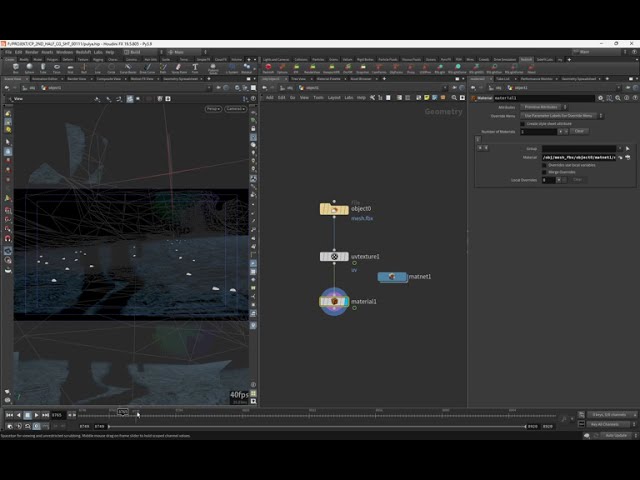Viewport: 640px width, 480px height.
Task: Select the Font shelf tool
Action: [x=195, y=68]
